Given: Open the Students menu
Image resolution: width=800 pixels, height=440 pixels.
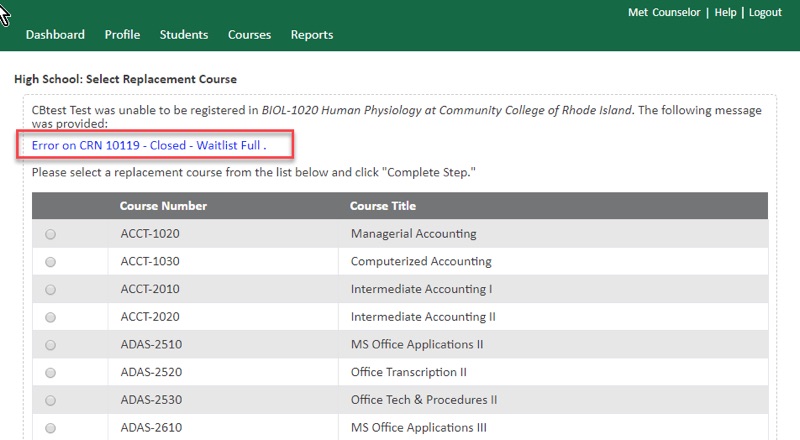Looking at the screenshot, I should [x=184, y=35].
